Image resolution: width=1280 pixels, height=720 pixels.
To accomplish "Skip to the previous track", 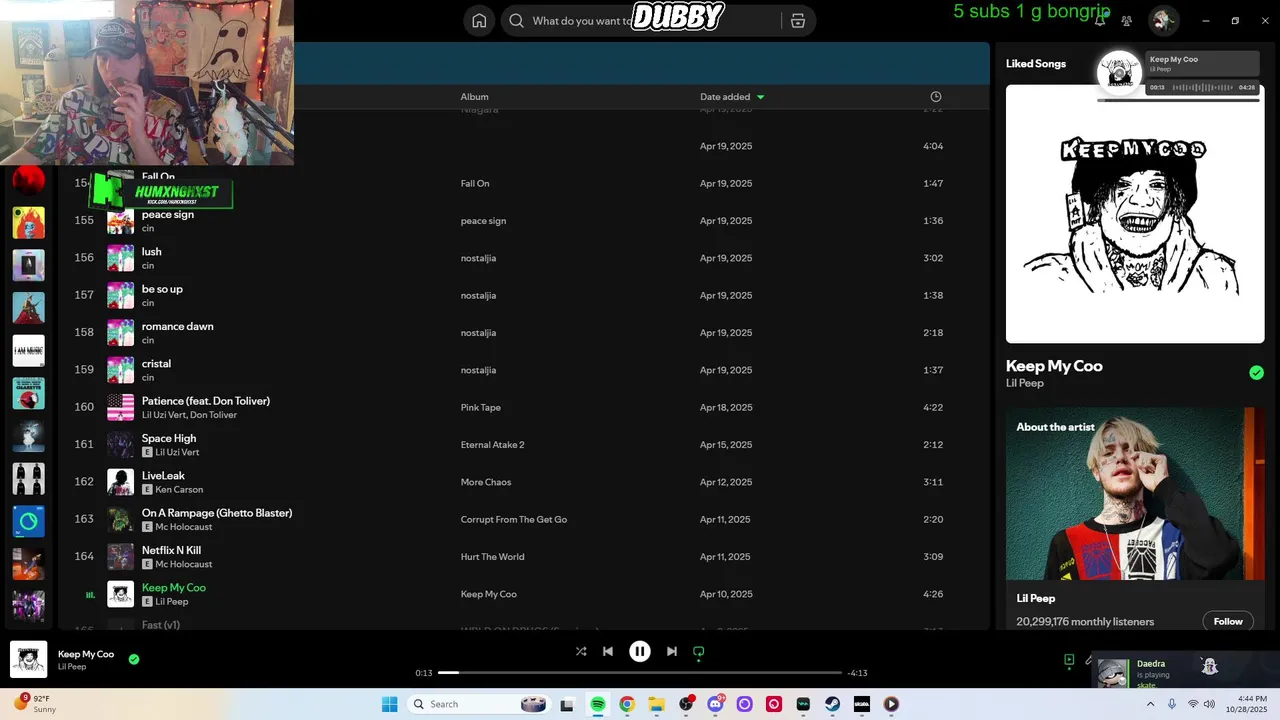I will 608,651.
